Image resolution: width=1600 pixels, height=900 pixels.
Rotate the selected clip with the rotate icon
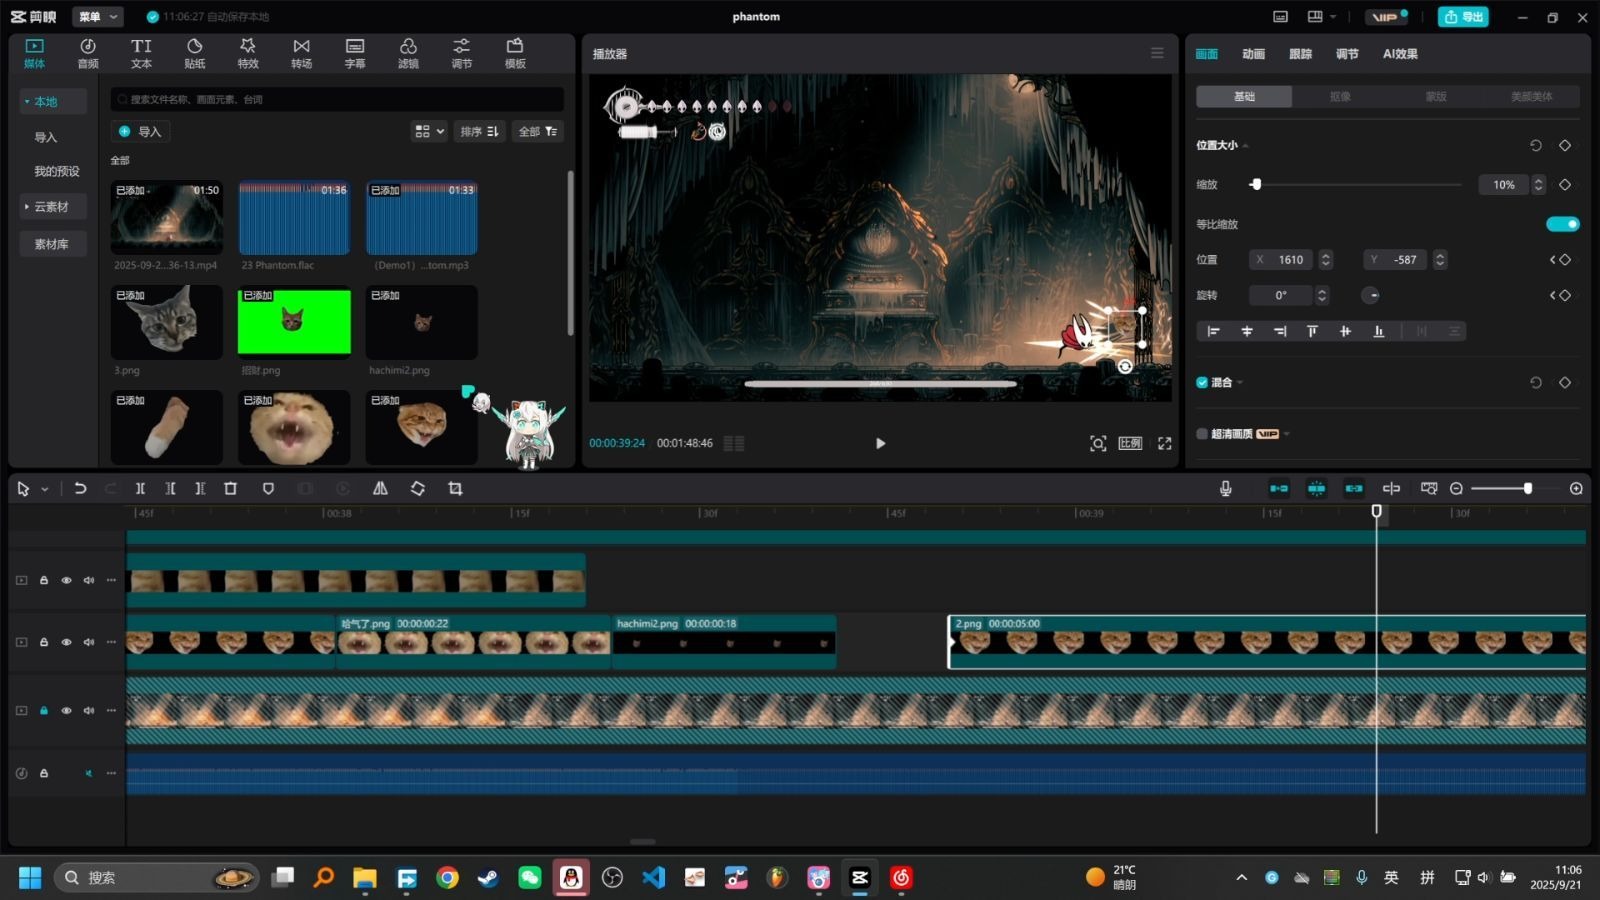point(417,488)
